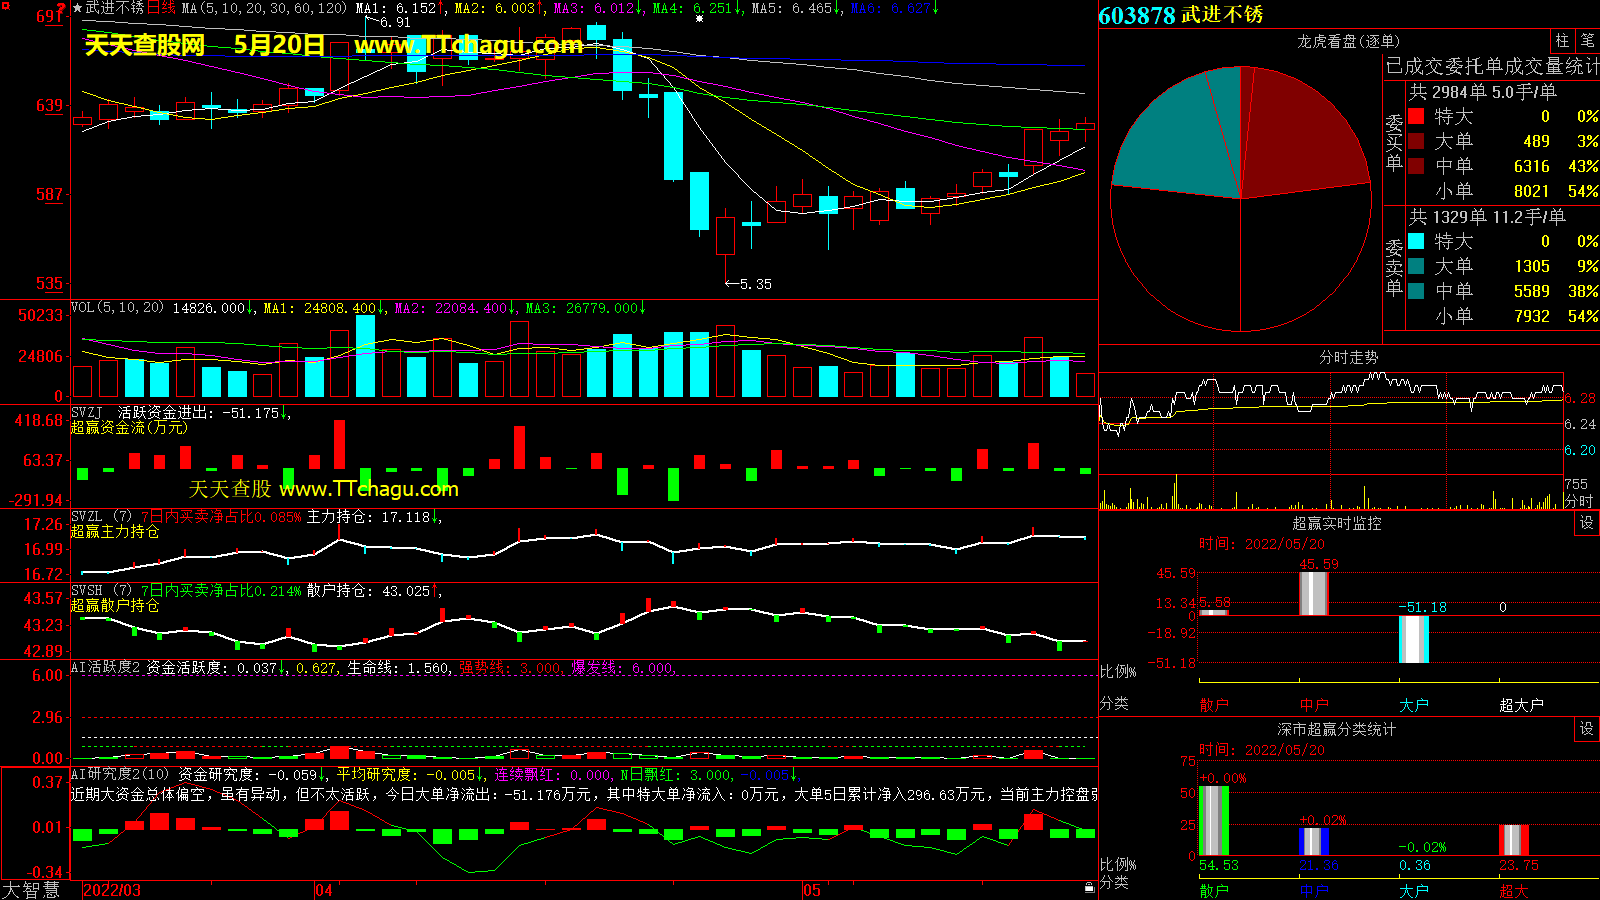The height and width of the screenshot is (900, 1600).
Task: Select the 龙虎看盘(逐单) panel title
Action: (1348, 41)
